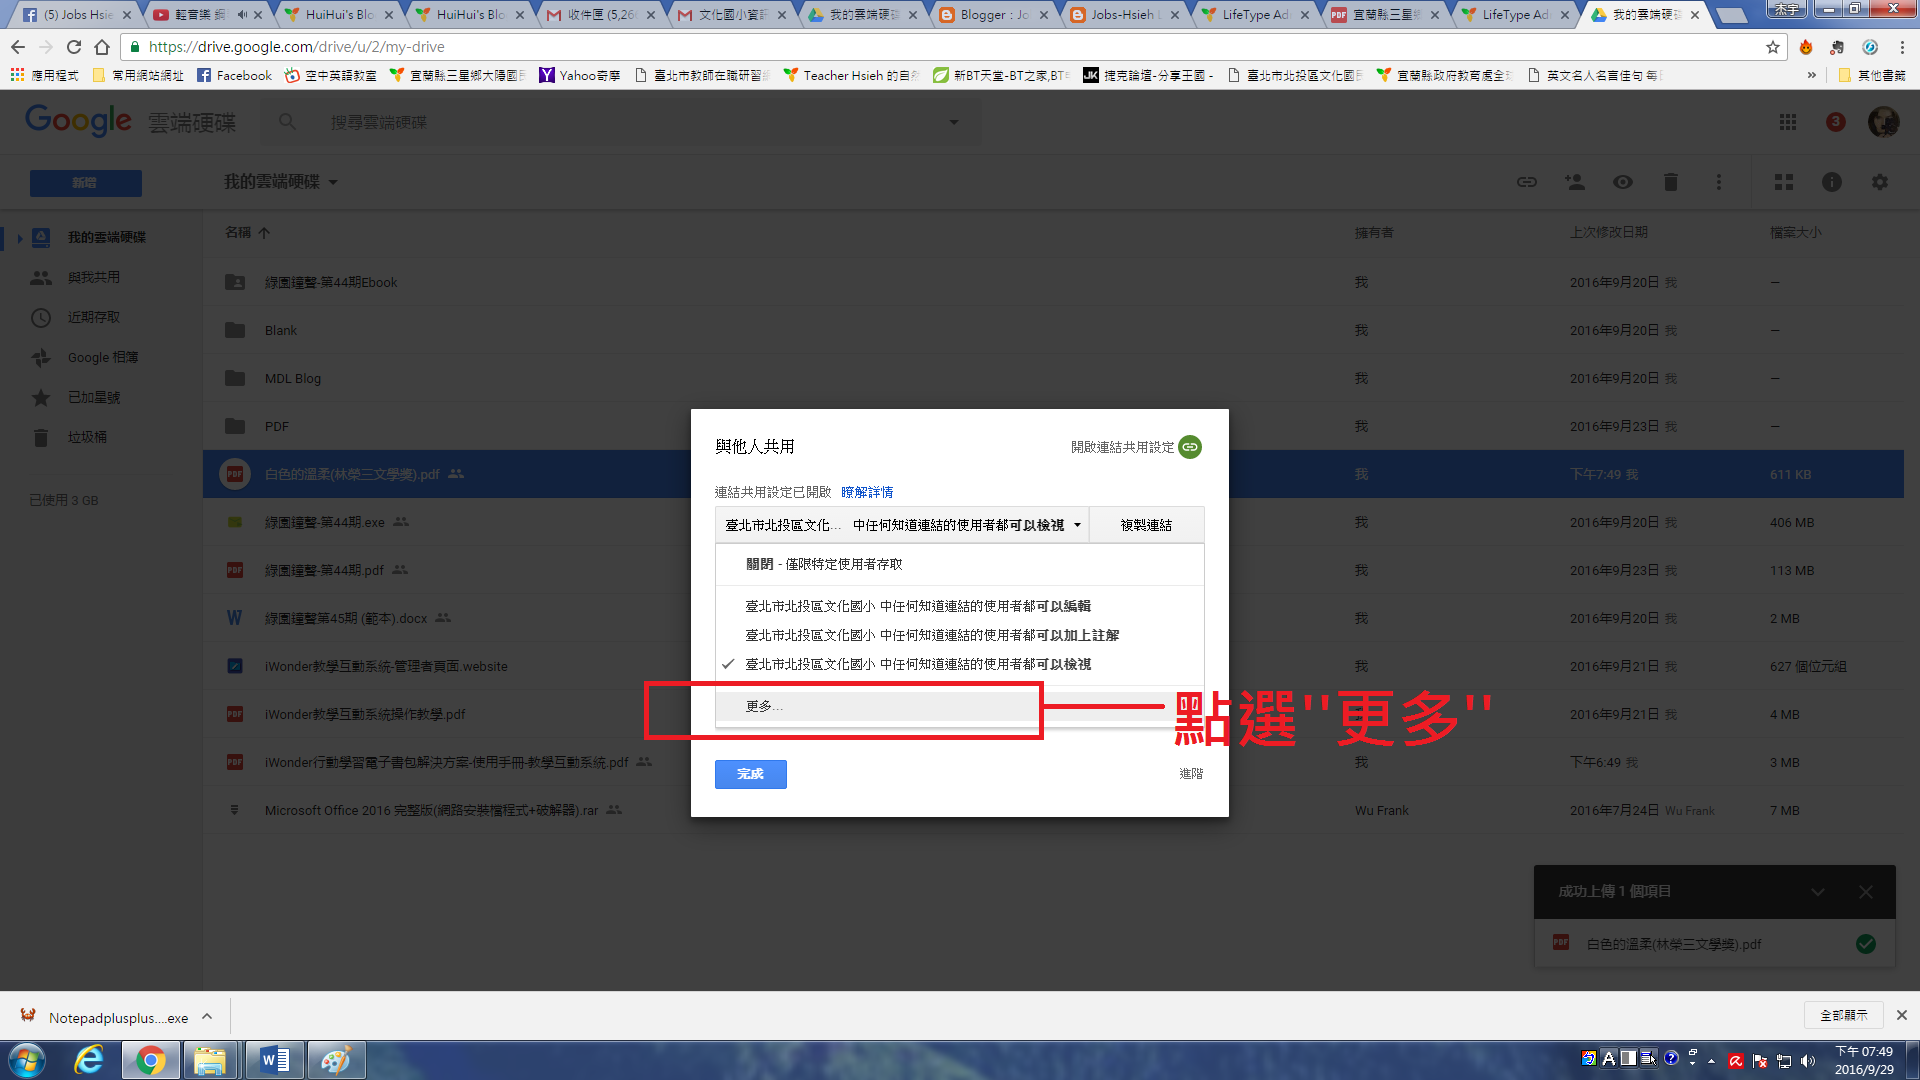Screen dimensions: 1920x1080
Task: Open 近期存取 in the sidebar
Action: pos(94,317)
